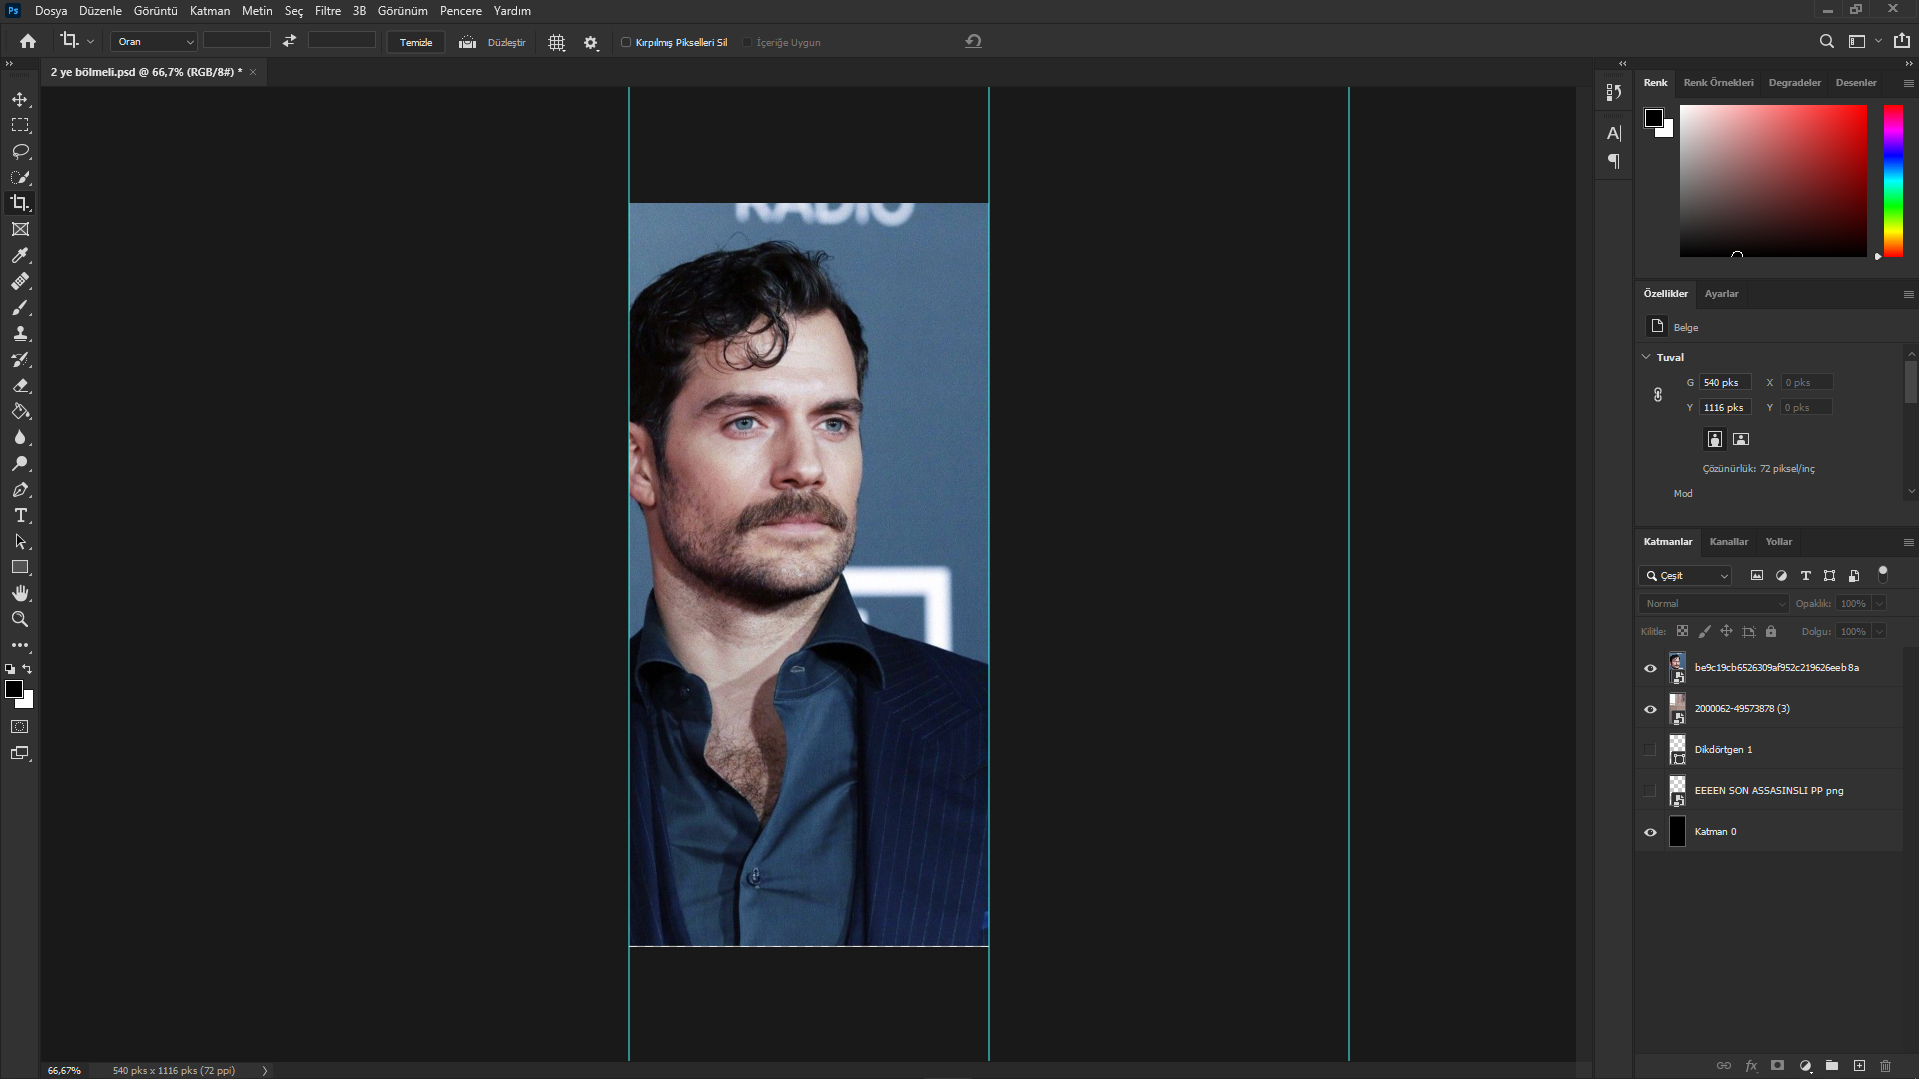Viewport: 1919px width, 1079px height.
Task: Click the Temizle button
Action: [x=416, y=42]
